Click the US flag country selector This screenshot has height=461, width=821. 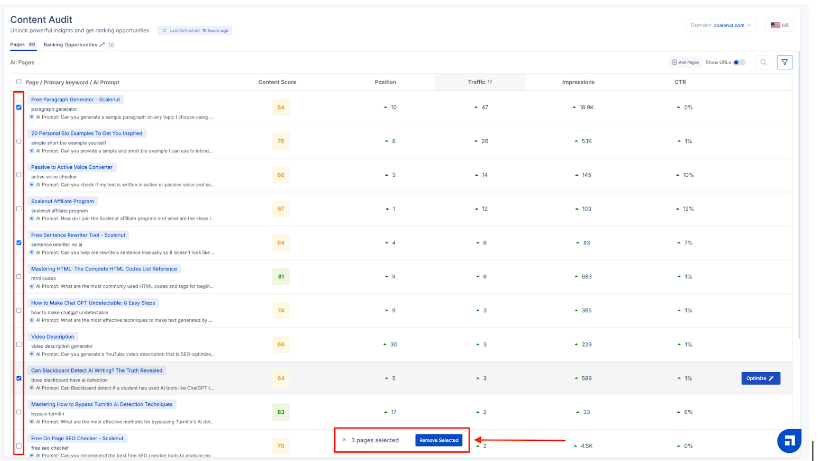click(x=778, y=25)
